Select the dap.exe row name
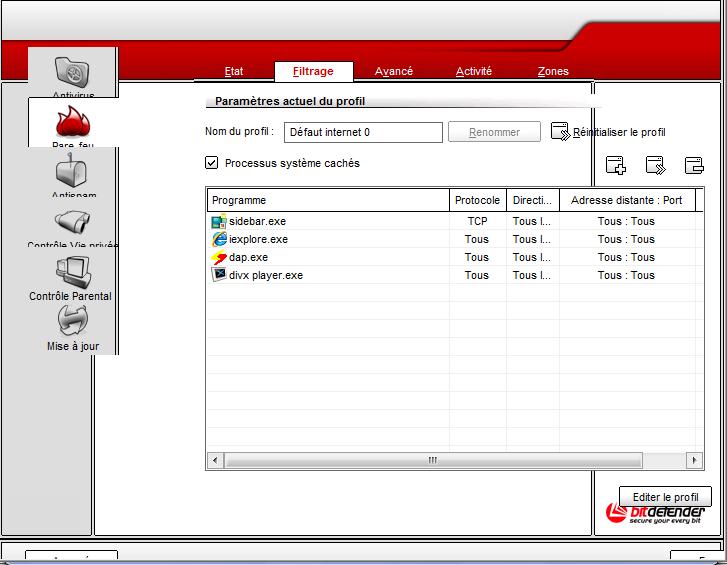This screenshot has height=565, width=727. point(248,257)
